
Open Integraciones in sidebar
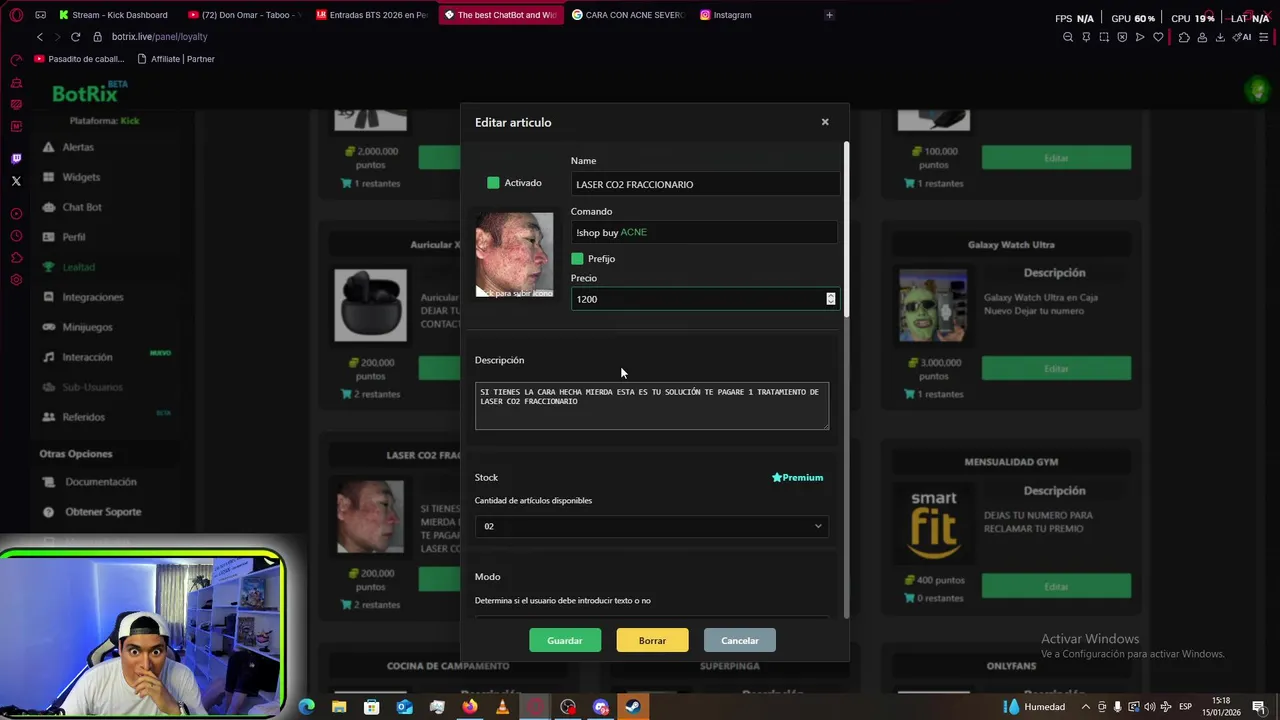pyautogui.click(x=93, y=297)
